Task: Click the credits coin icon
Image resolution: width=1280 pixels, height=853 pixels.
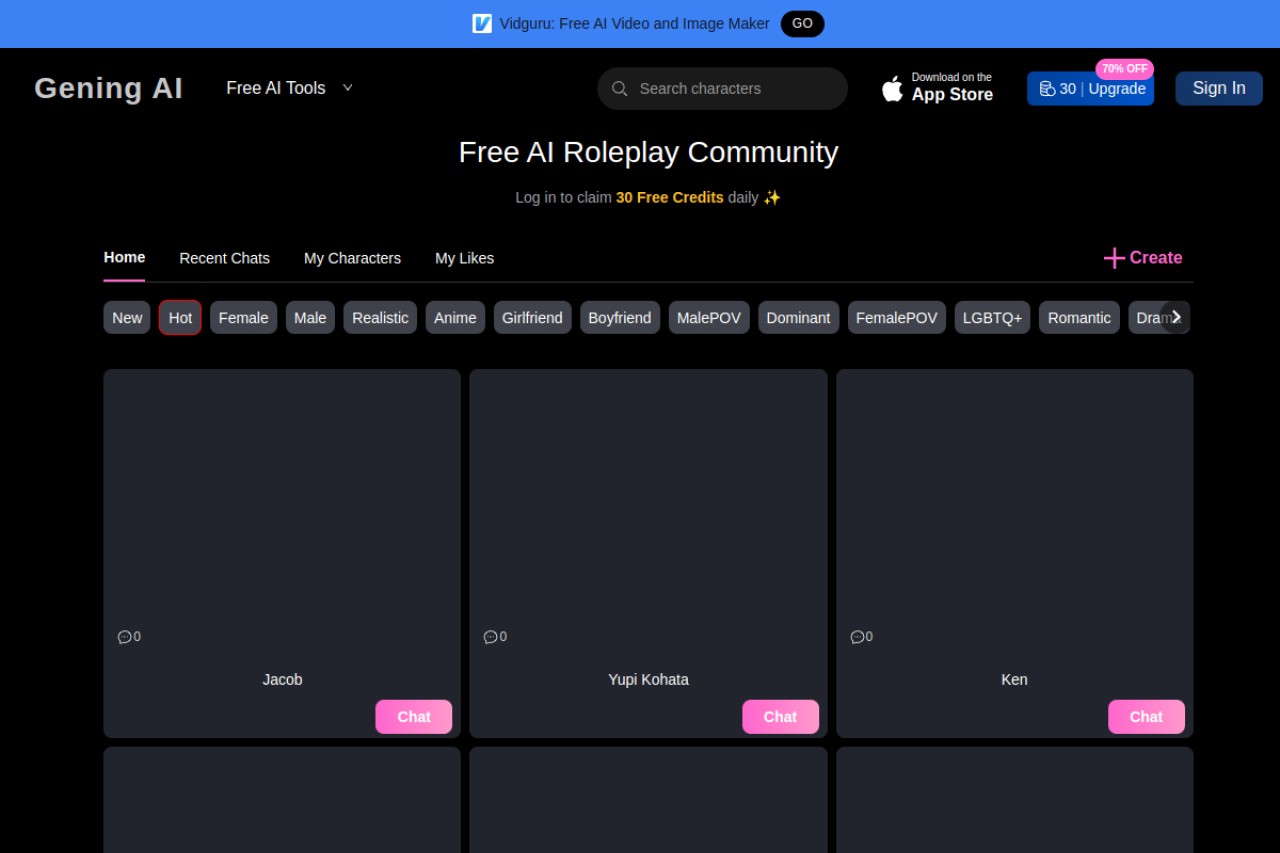Action: [1047, 88]
